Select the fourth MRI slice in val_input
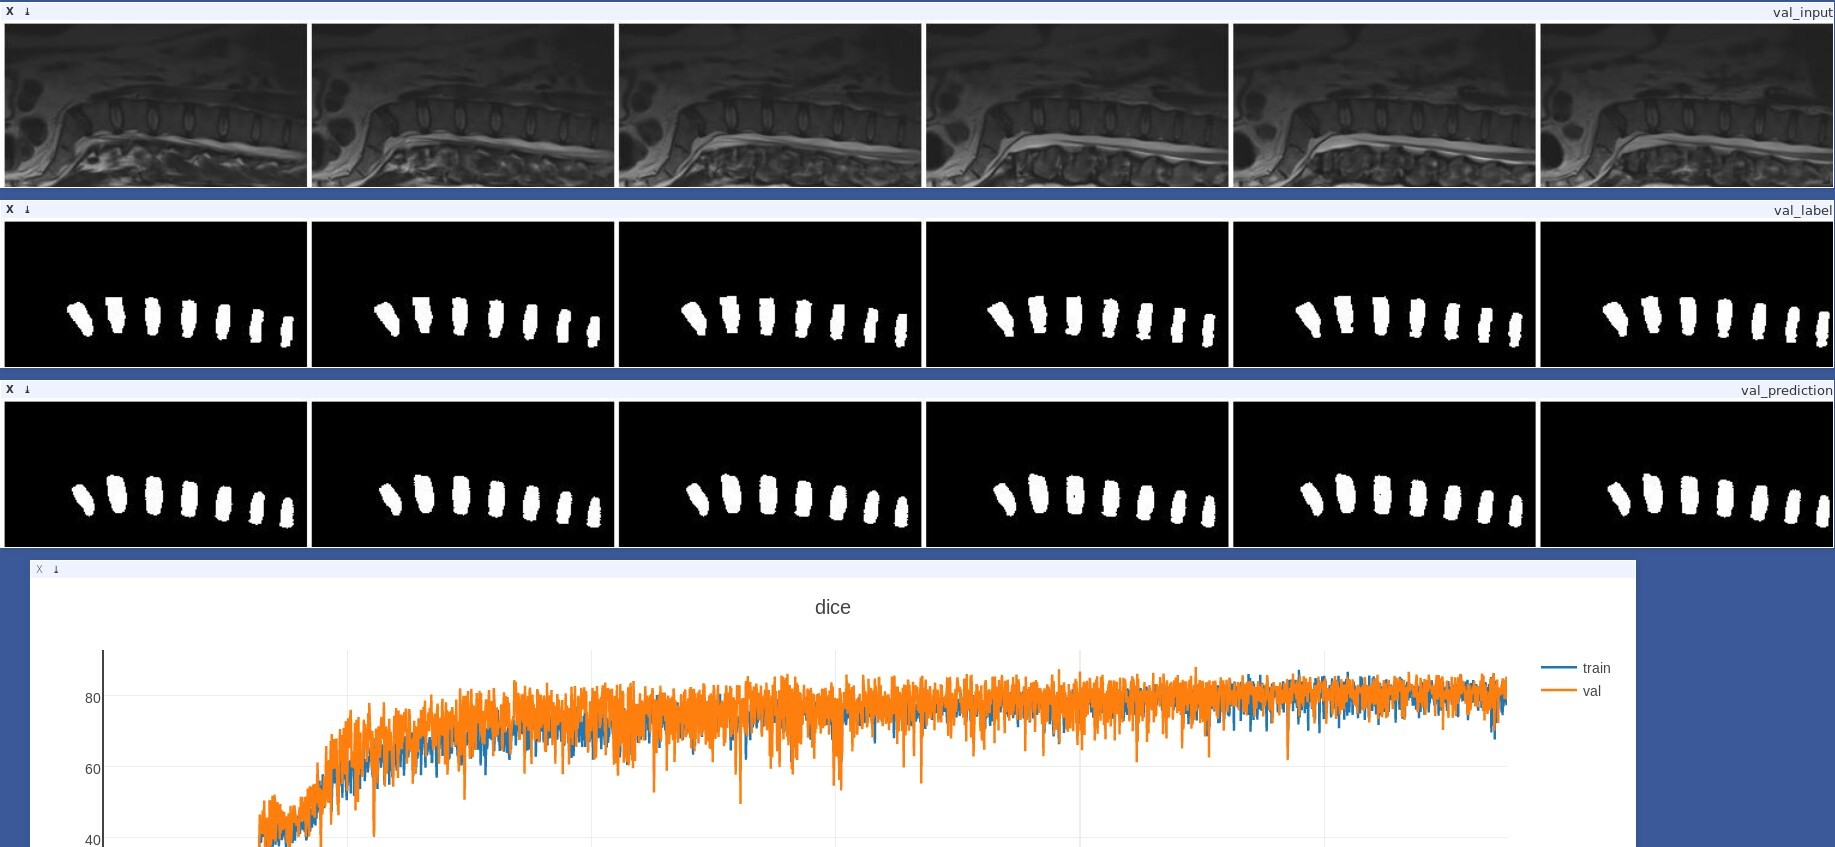Image resolution: width=1835 pixels, height=847 pixels. click(x=1077, y=105)
